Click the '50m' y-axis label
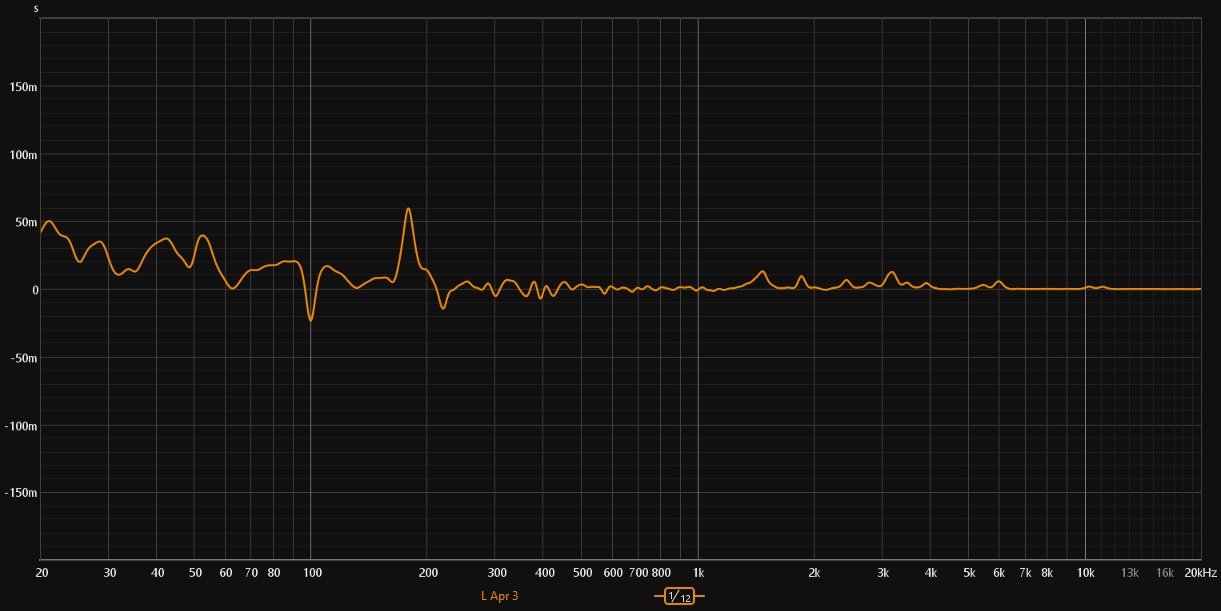 26,222
